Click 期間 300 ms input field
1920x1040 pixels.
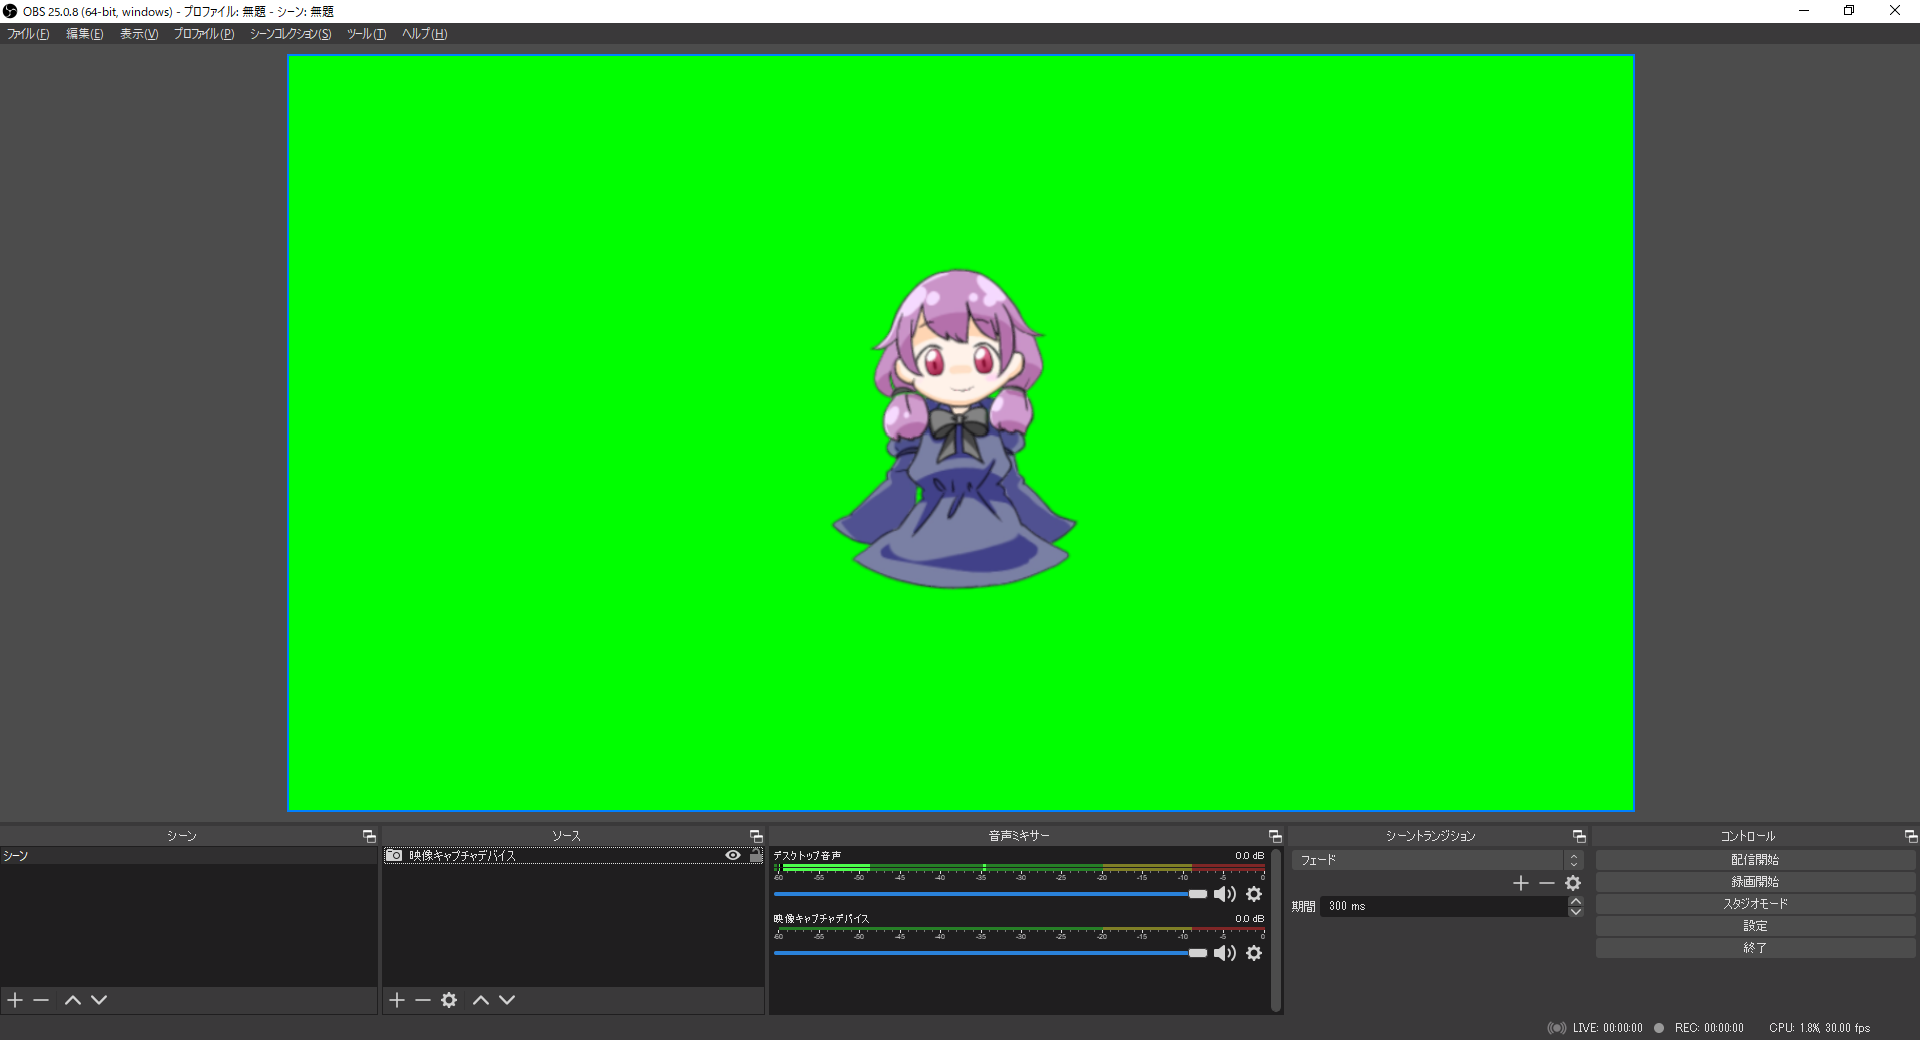pyautogui.click(x=1443, y=906)
